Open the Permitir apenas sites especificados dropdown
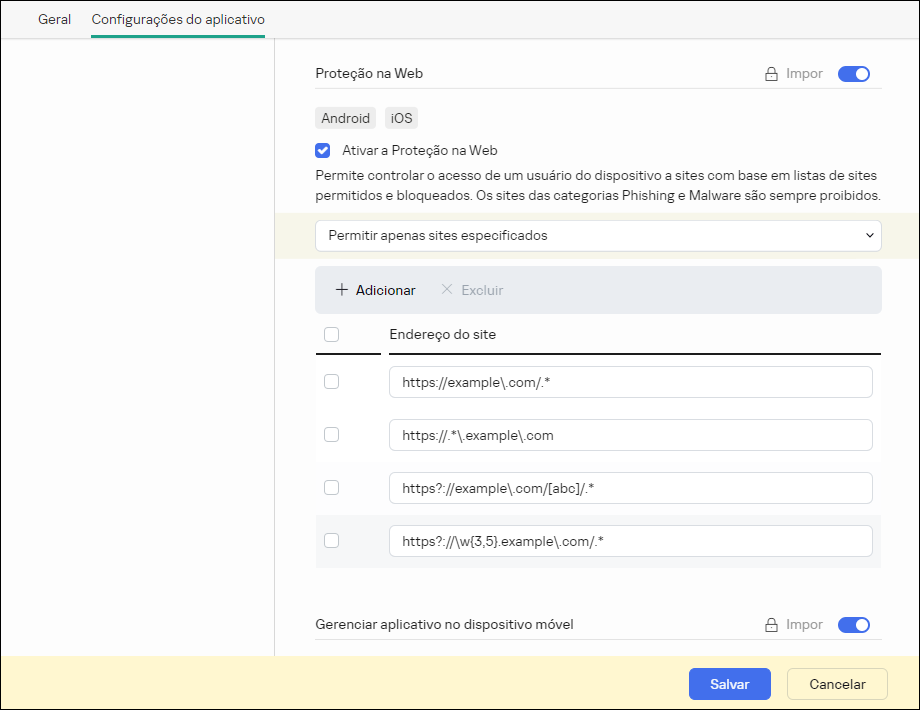Viewport: 920px width, 710px height. tap(598, 236)
